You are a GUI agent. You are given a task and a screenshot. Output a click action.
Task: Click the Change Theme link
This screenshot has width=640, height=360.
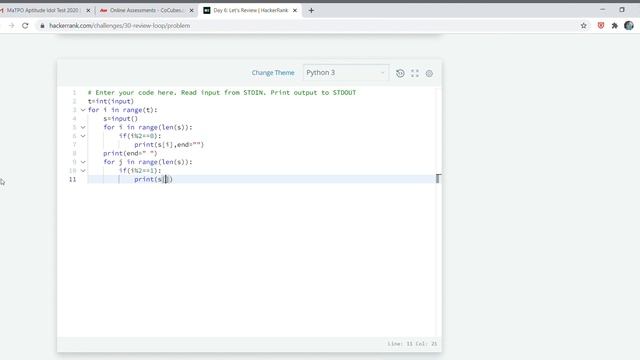[x=273, y=73]
